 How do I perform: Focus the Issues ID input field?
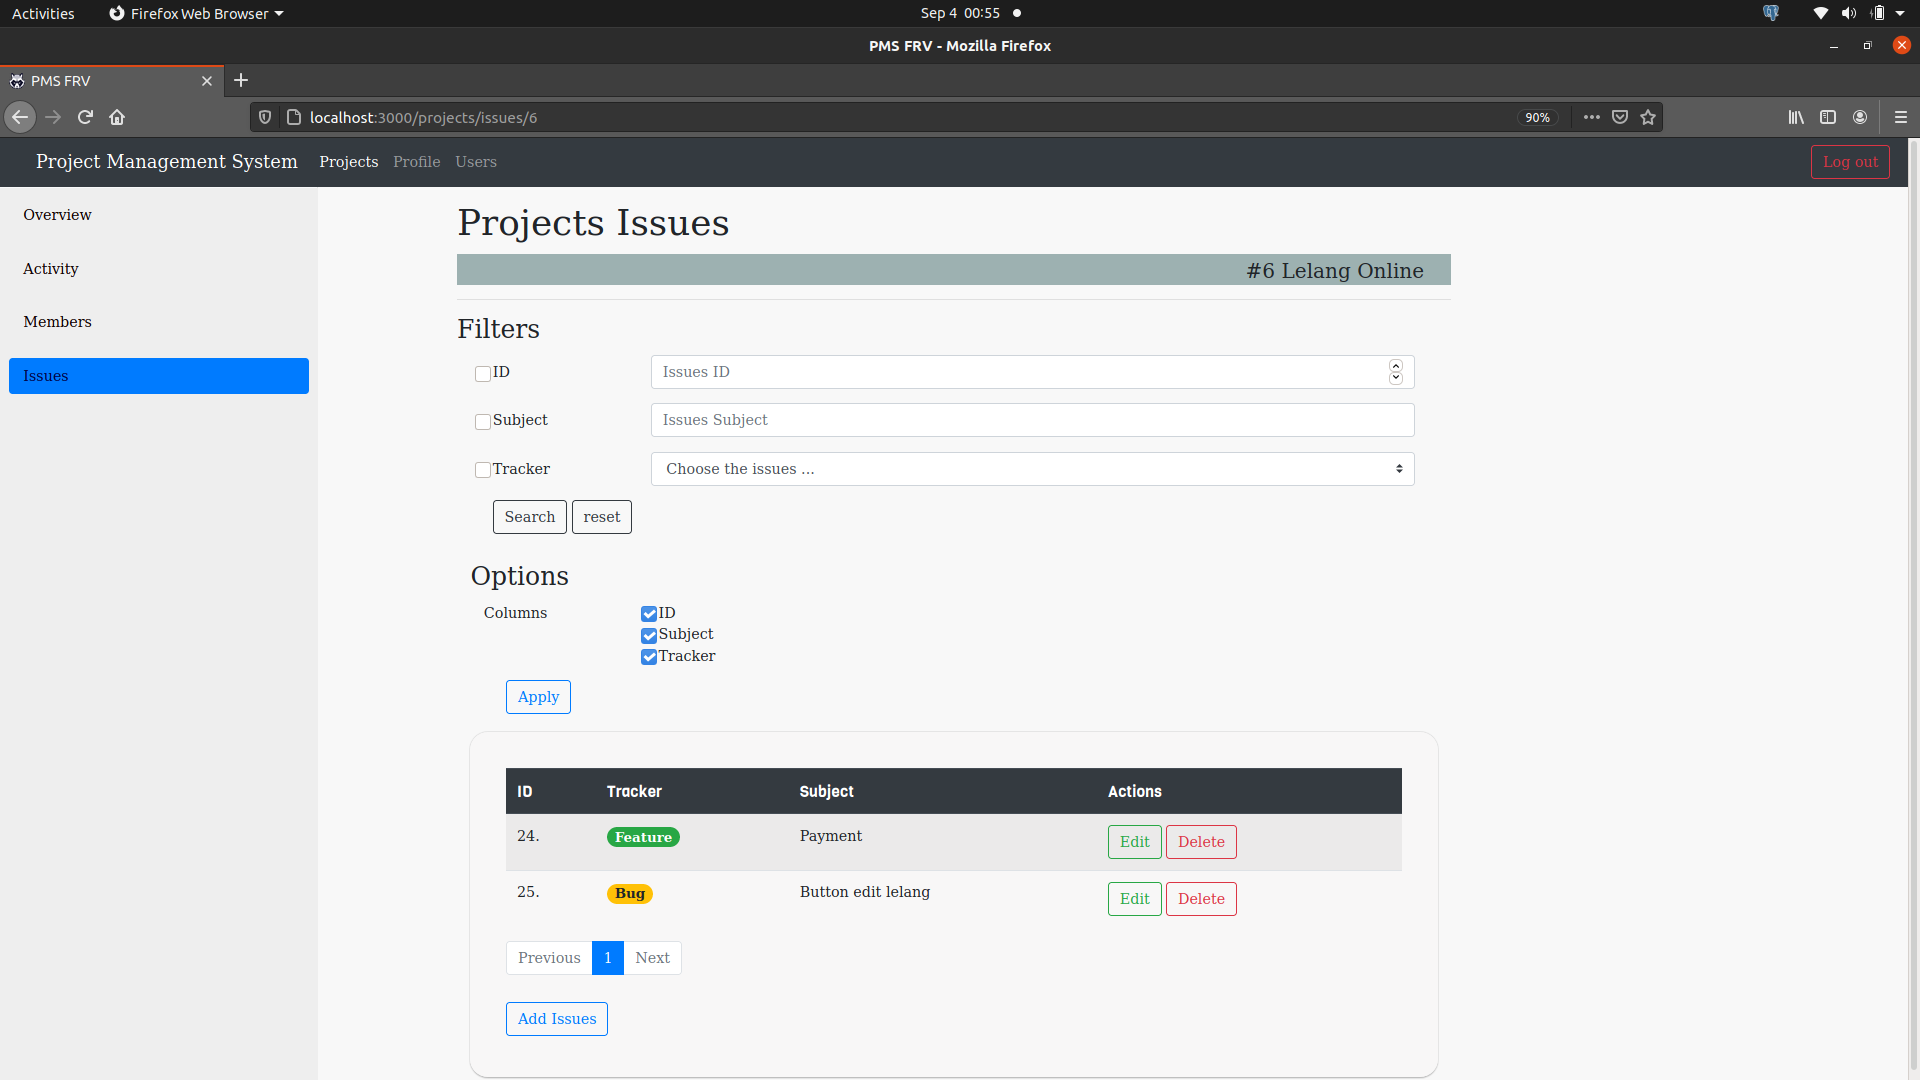click(1032, 372)
